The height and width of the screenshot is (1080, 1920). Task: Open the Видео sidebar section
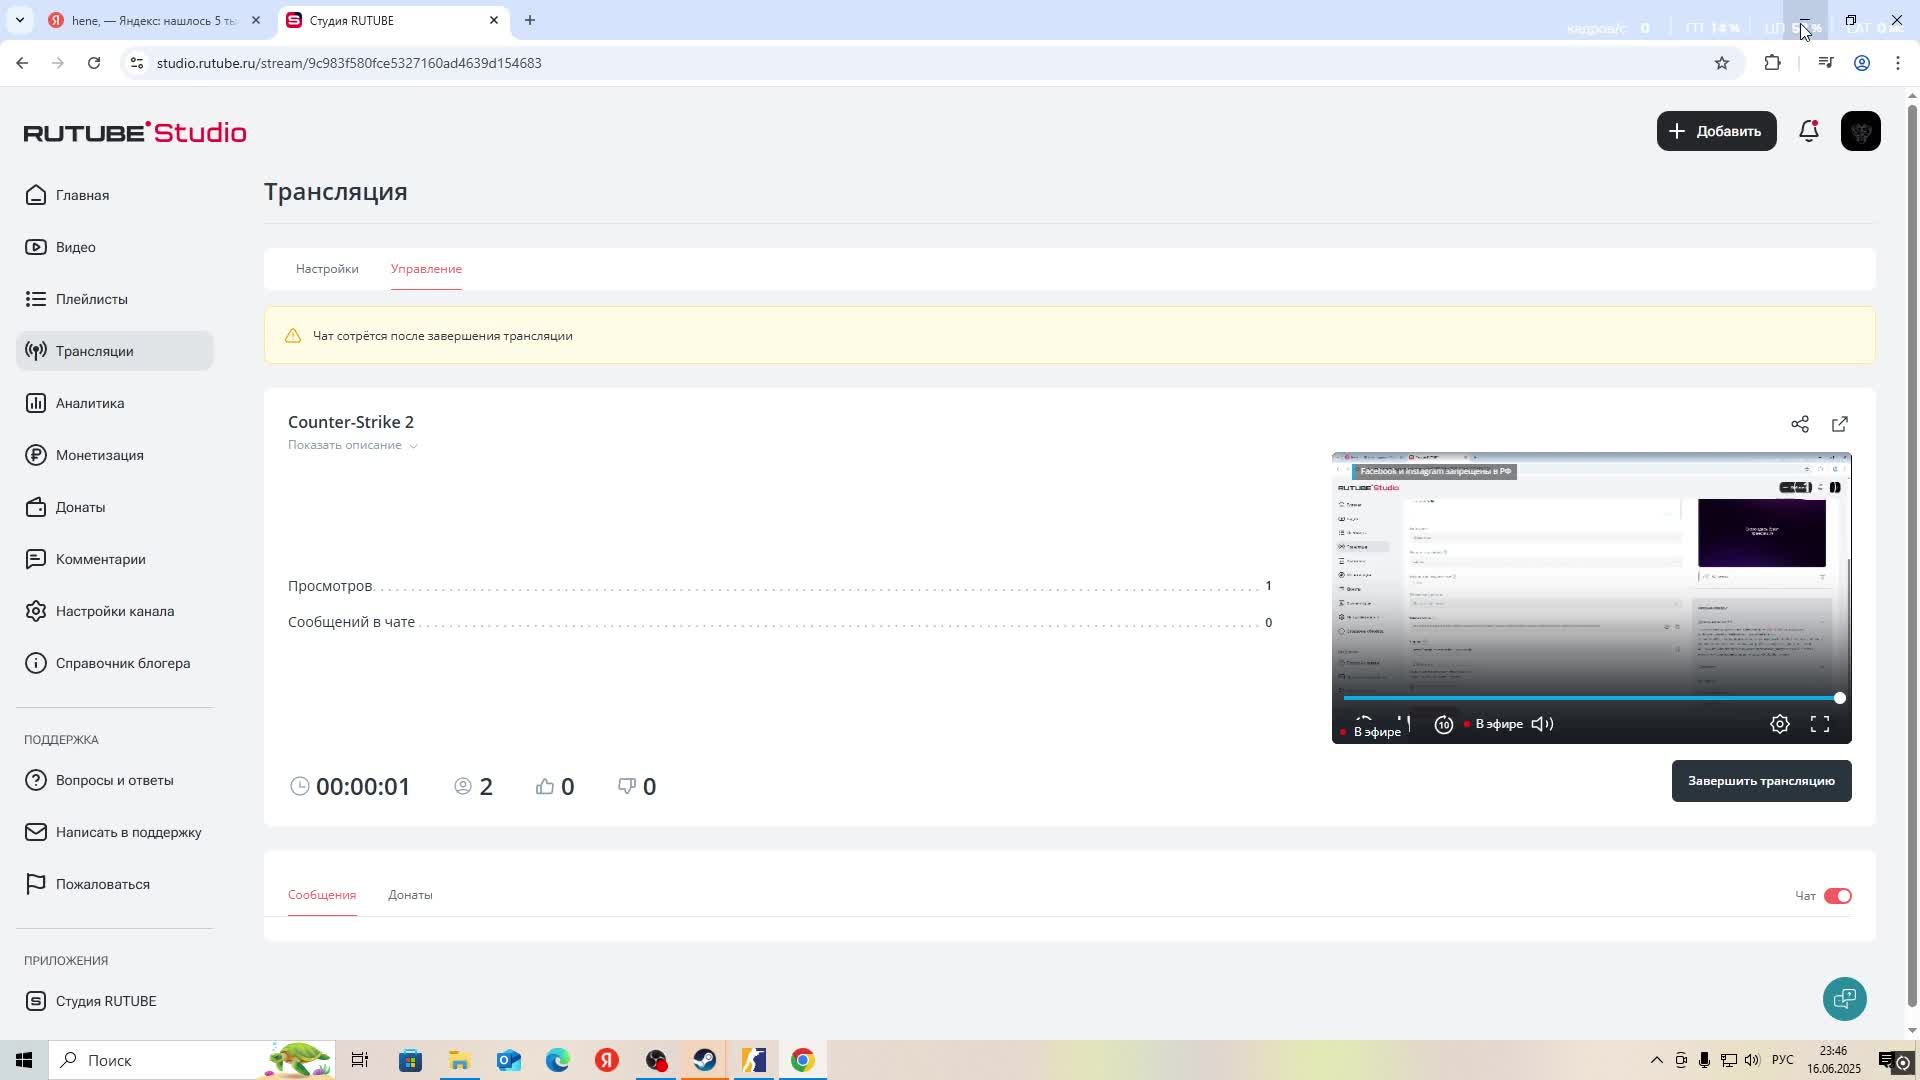pyautogui.click(x=62, y=247)
